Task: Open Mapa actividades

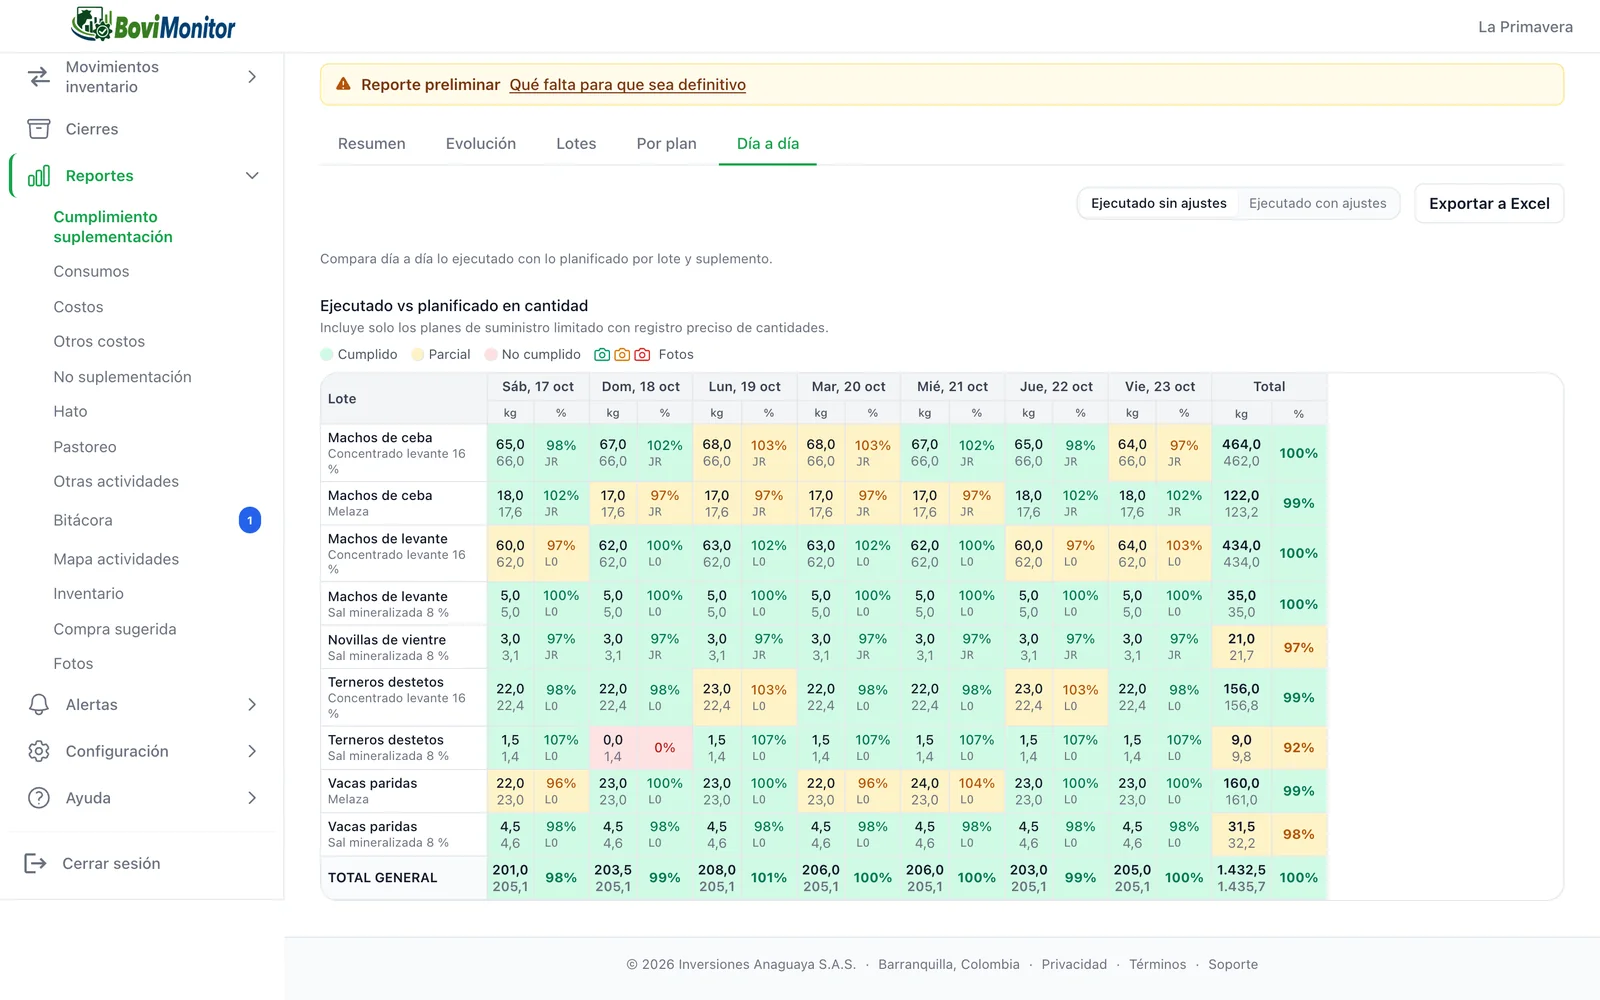Action: click(x=116, y=559)
